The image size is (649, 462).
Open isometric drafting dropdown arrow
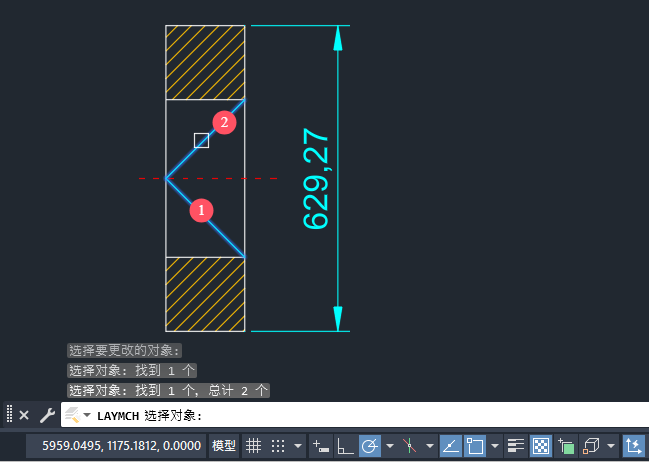click(x=430, y=446)
